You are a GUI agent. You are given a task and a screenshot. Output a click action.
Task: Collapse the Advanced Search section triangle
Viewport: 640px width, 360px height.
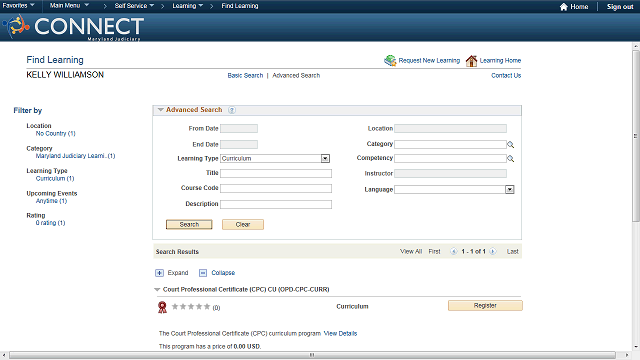160,110
